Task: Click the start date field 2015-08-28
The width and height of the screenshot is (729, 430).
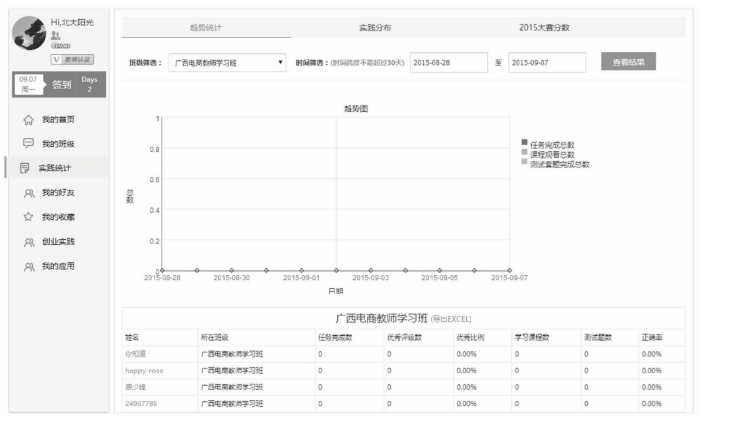Action: (449, 62)
